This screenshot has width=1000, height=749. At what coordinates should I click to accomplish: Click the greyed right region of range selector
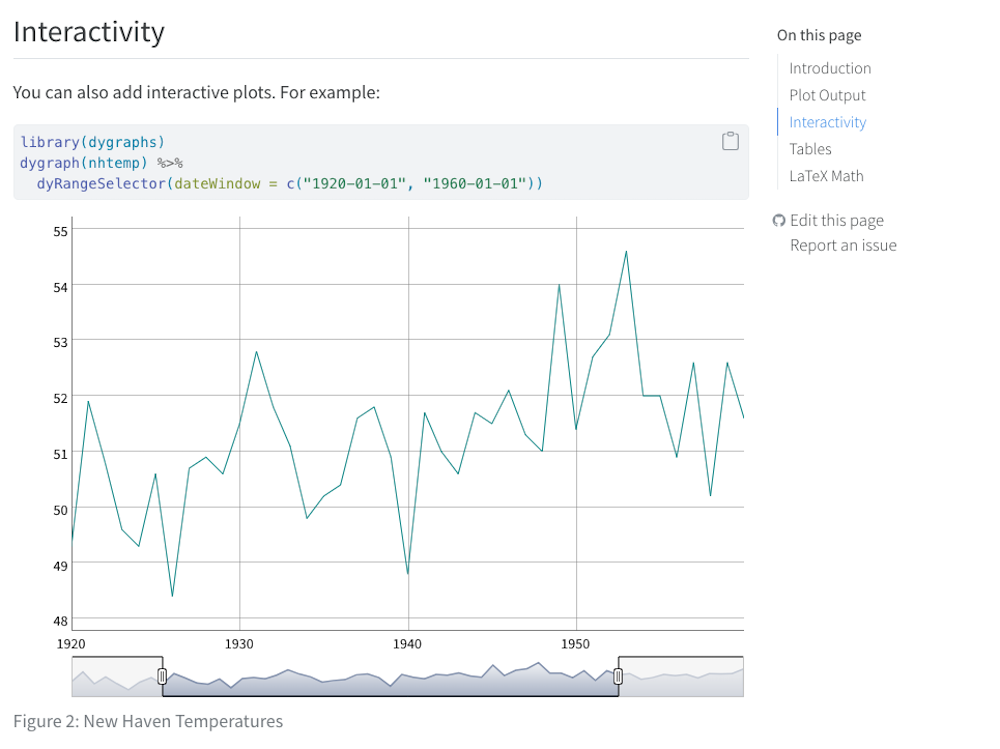[682, 677]
